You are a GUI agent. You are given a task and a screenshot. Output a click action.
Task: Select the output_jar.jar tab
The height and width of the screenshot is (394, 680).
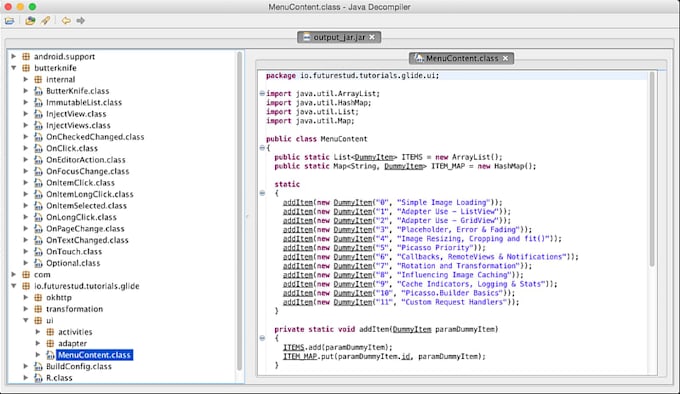point(339,37)
